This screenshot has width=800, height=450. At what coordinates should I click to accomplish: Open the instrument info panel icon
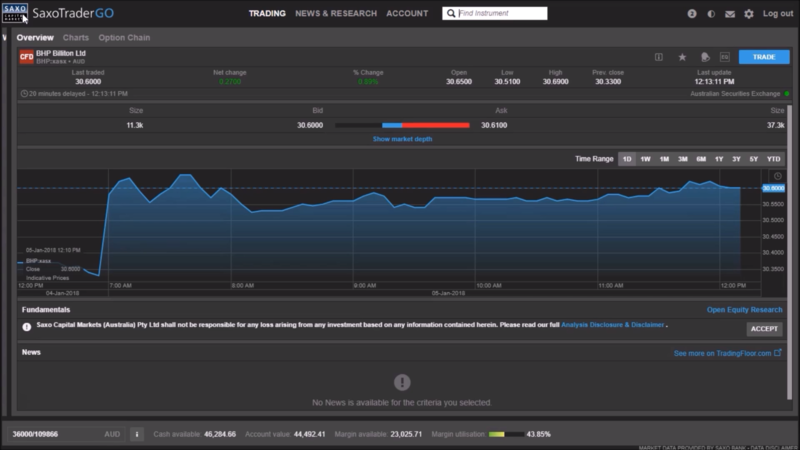pyautogui.click(x=659, y=57)
